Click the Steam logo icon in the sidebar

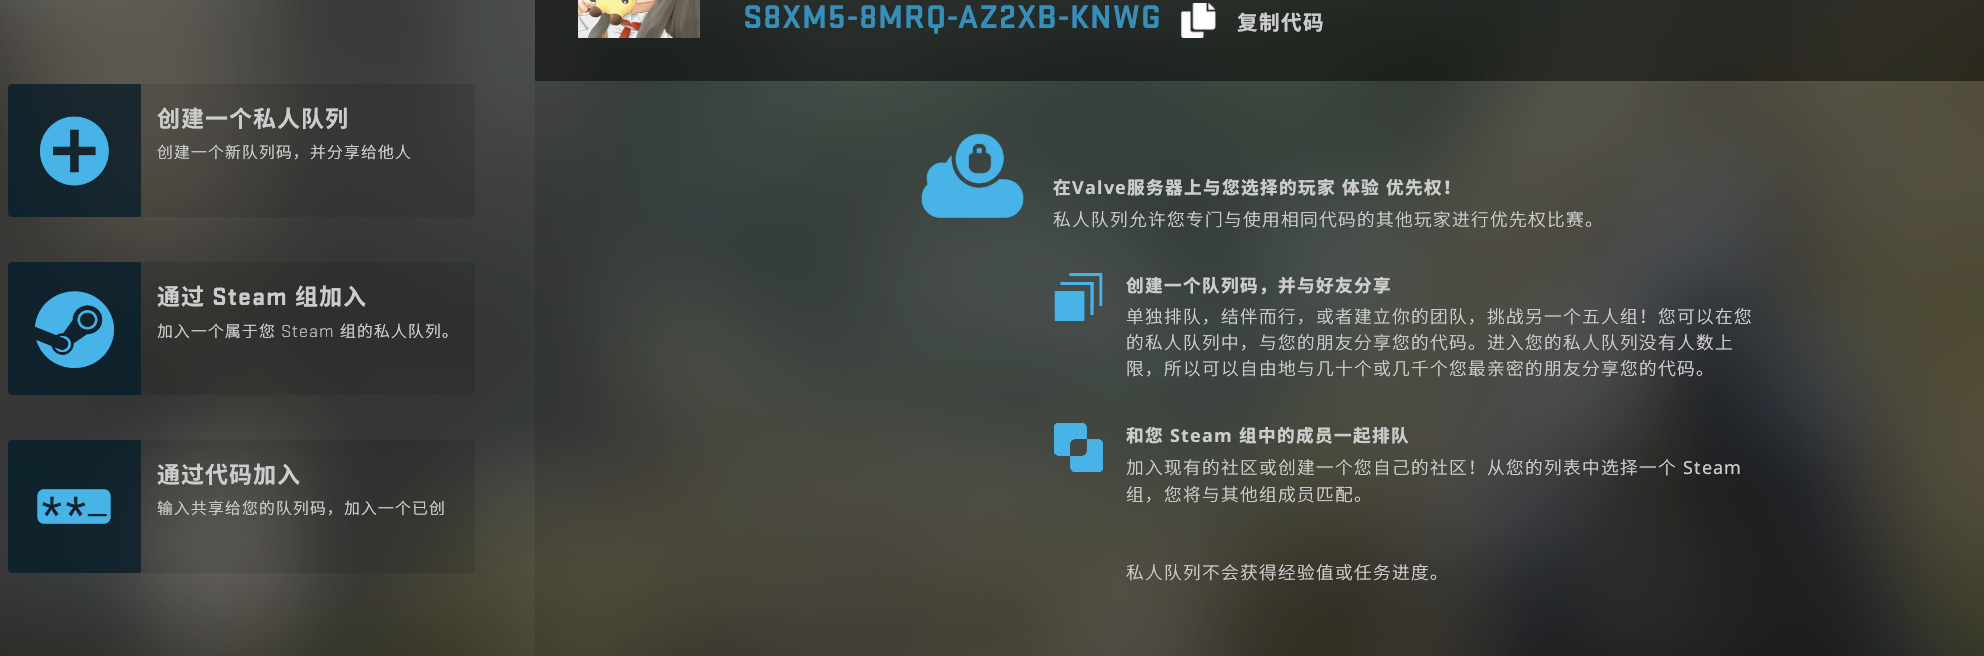[74, 329]
